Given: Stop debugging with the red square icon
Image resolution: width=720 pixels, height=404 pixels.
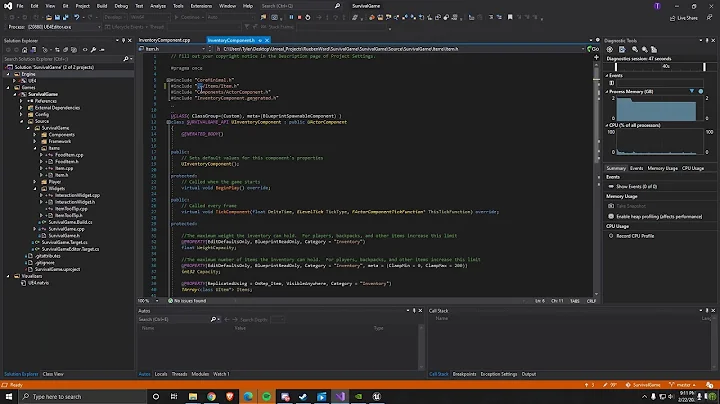Looking at the screenshot, I should [x=299, y=17].
